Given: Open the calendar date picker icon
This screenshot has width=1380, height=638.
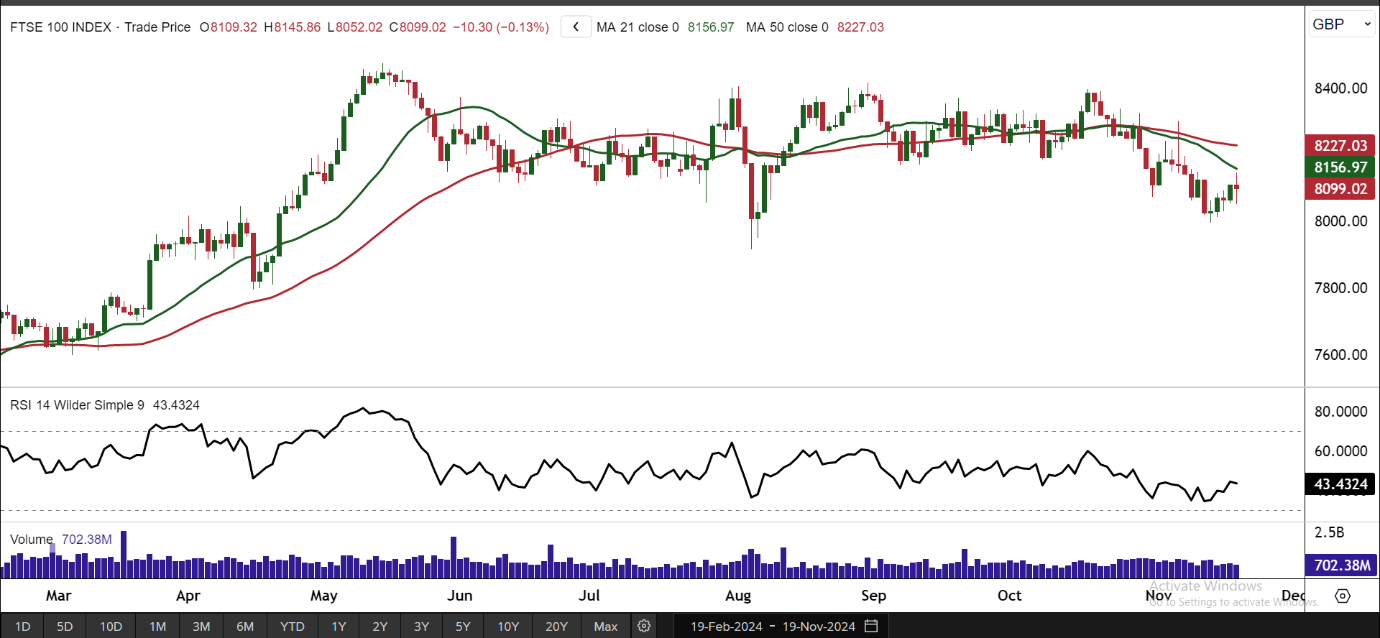Looking at the screenshot, I should click(872, 626).
